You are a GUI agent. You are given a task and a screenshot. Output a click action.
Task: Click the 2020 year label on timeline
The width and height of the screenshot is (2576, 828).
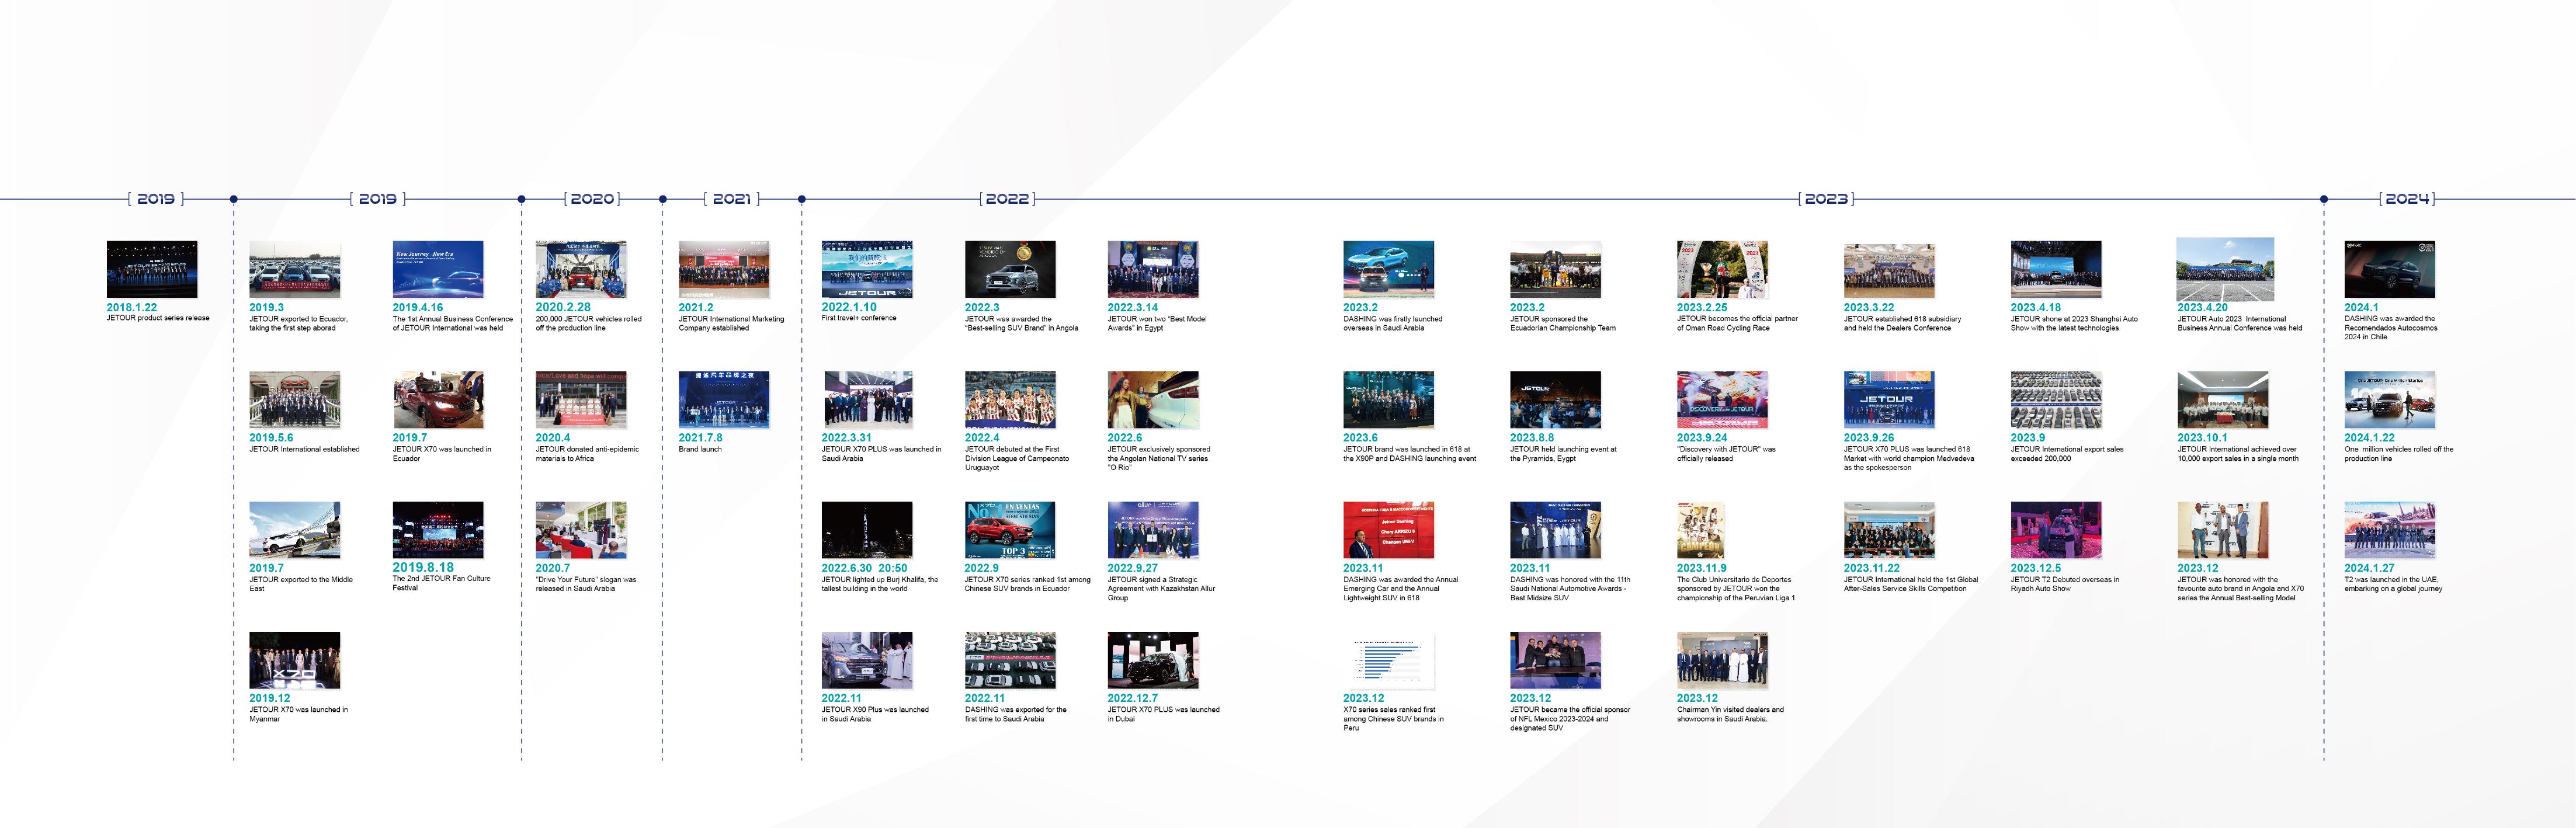pos(592,199)
